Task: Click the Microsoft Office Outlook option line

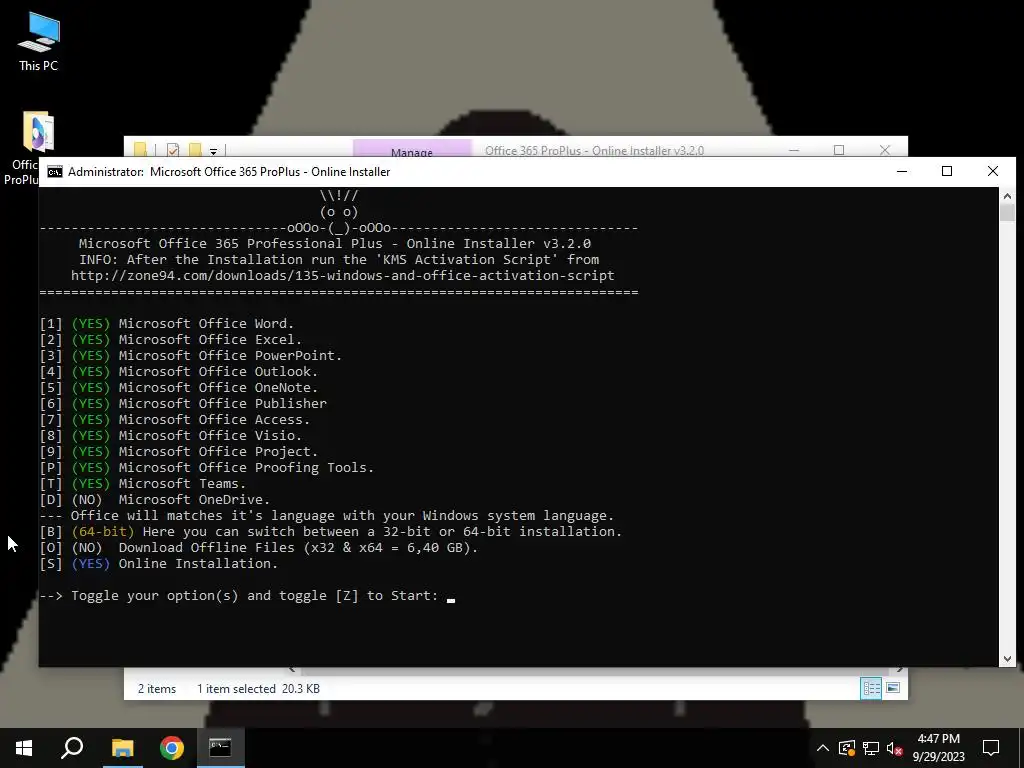Action: point(179,372)
